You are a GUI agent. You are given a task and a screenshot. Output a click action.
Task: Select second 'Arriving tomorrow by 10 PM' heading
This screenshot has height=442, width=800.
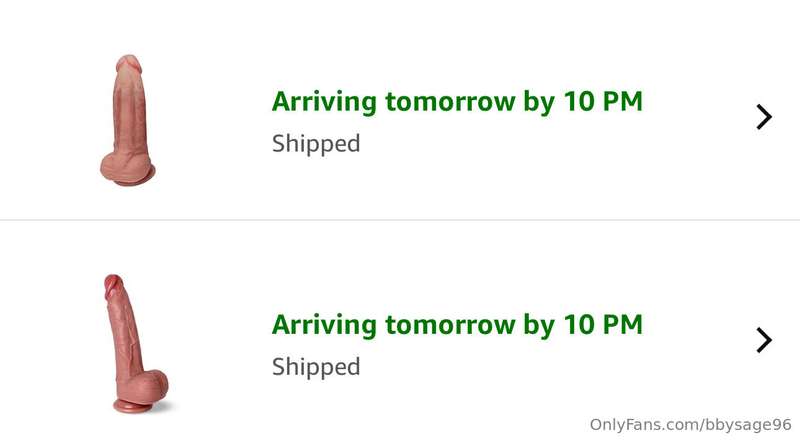[x=457, y=325]
